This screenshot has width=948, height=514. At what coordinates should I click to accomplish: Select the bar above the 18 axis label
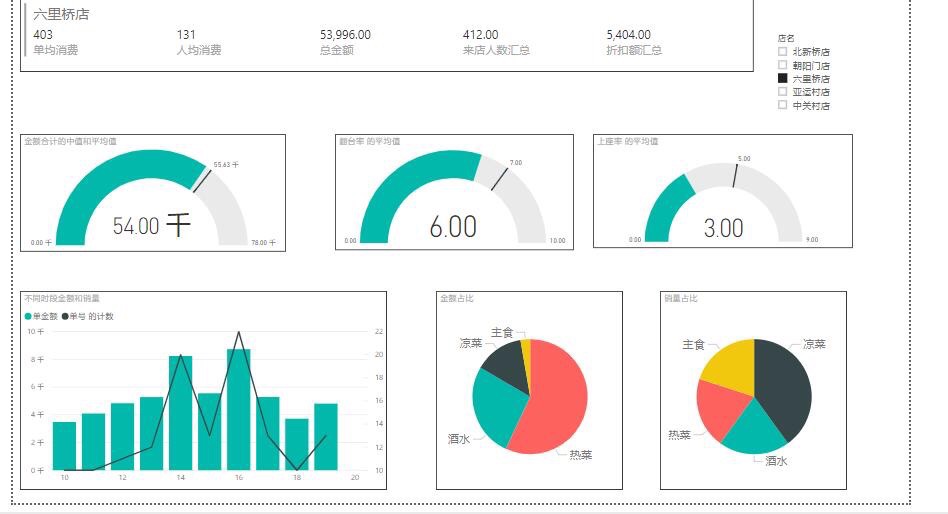point(297,444)
